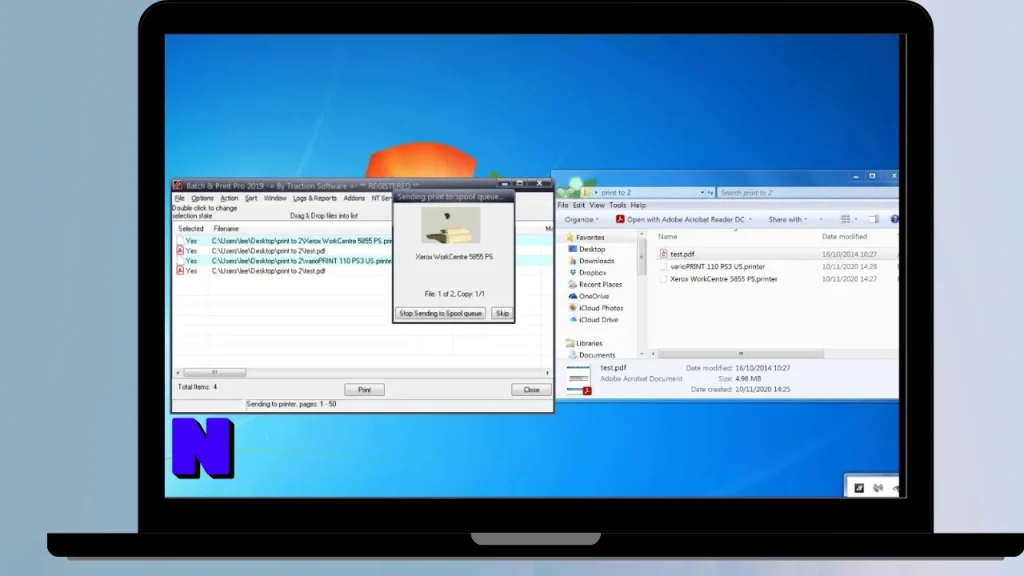
Task: Click the Selected column header in Batch list
Action: pos(191,229)
